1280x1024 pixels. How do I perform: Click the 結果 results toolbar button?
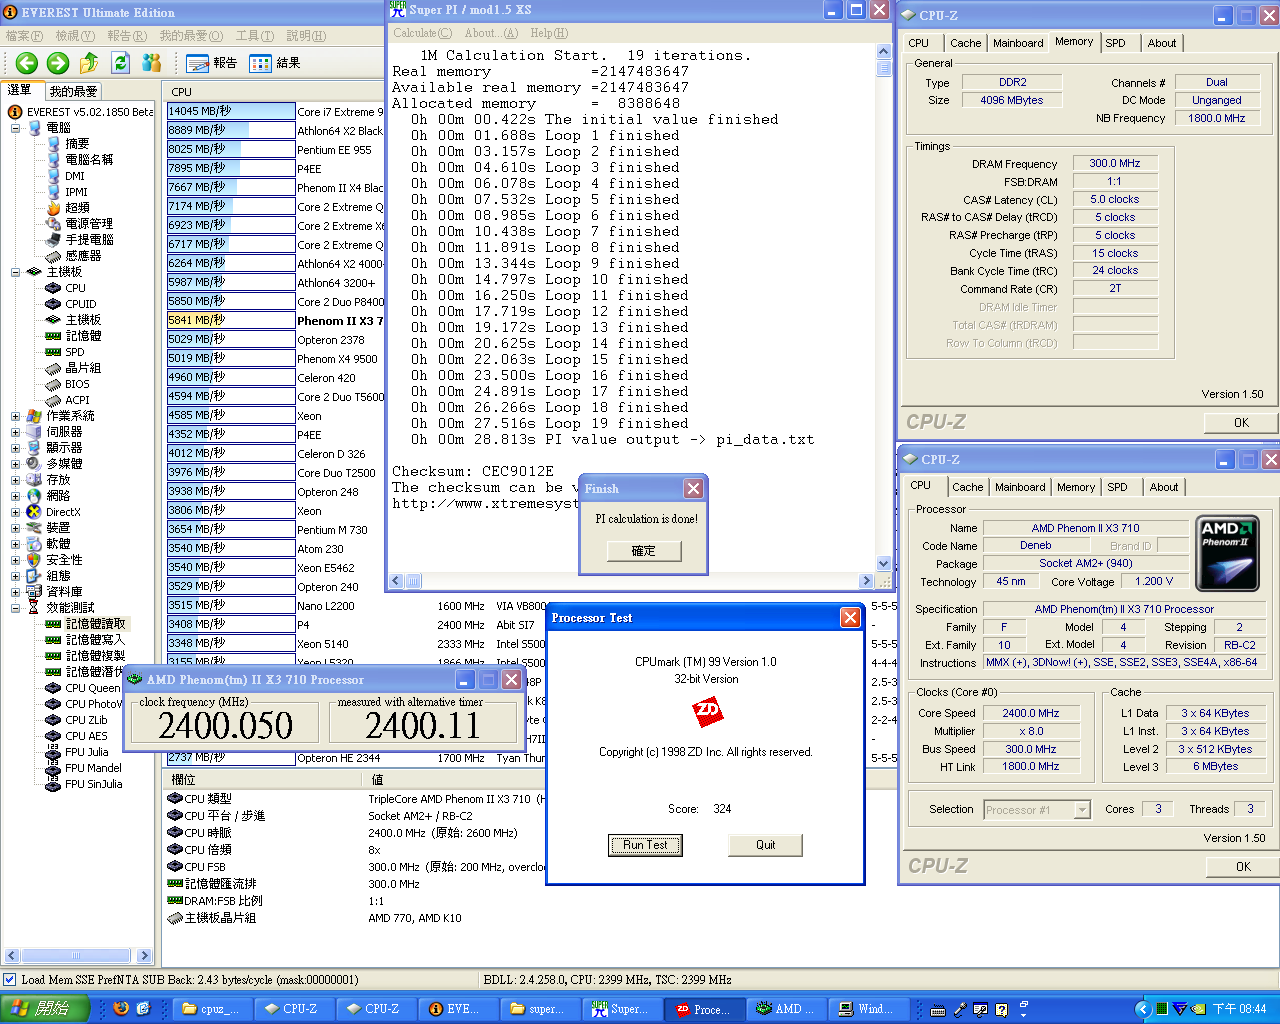pos(275,63)
